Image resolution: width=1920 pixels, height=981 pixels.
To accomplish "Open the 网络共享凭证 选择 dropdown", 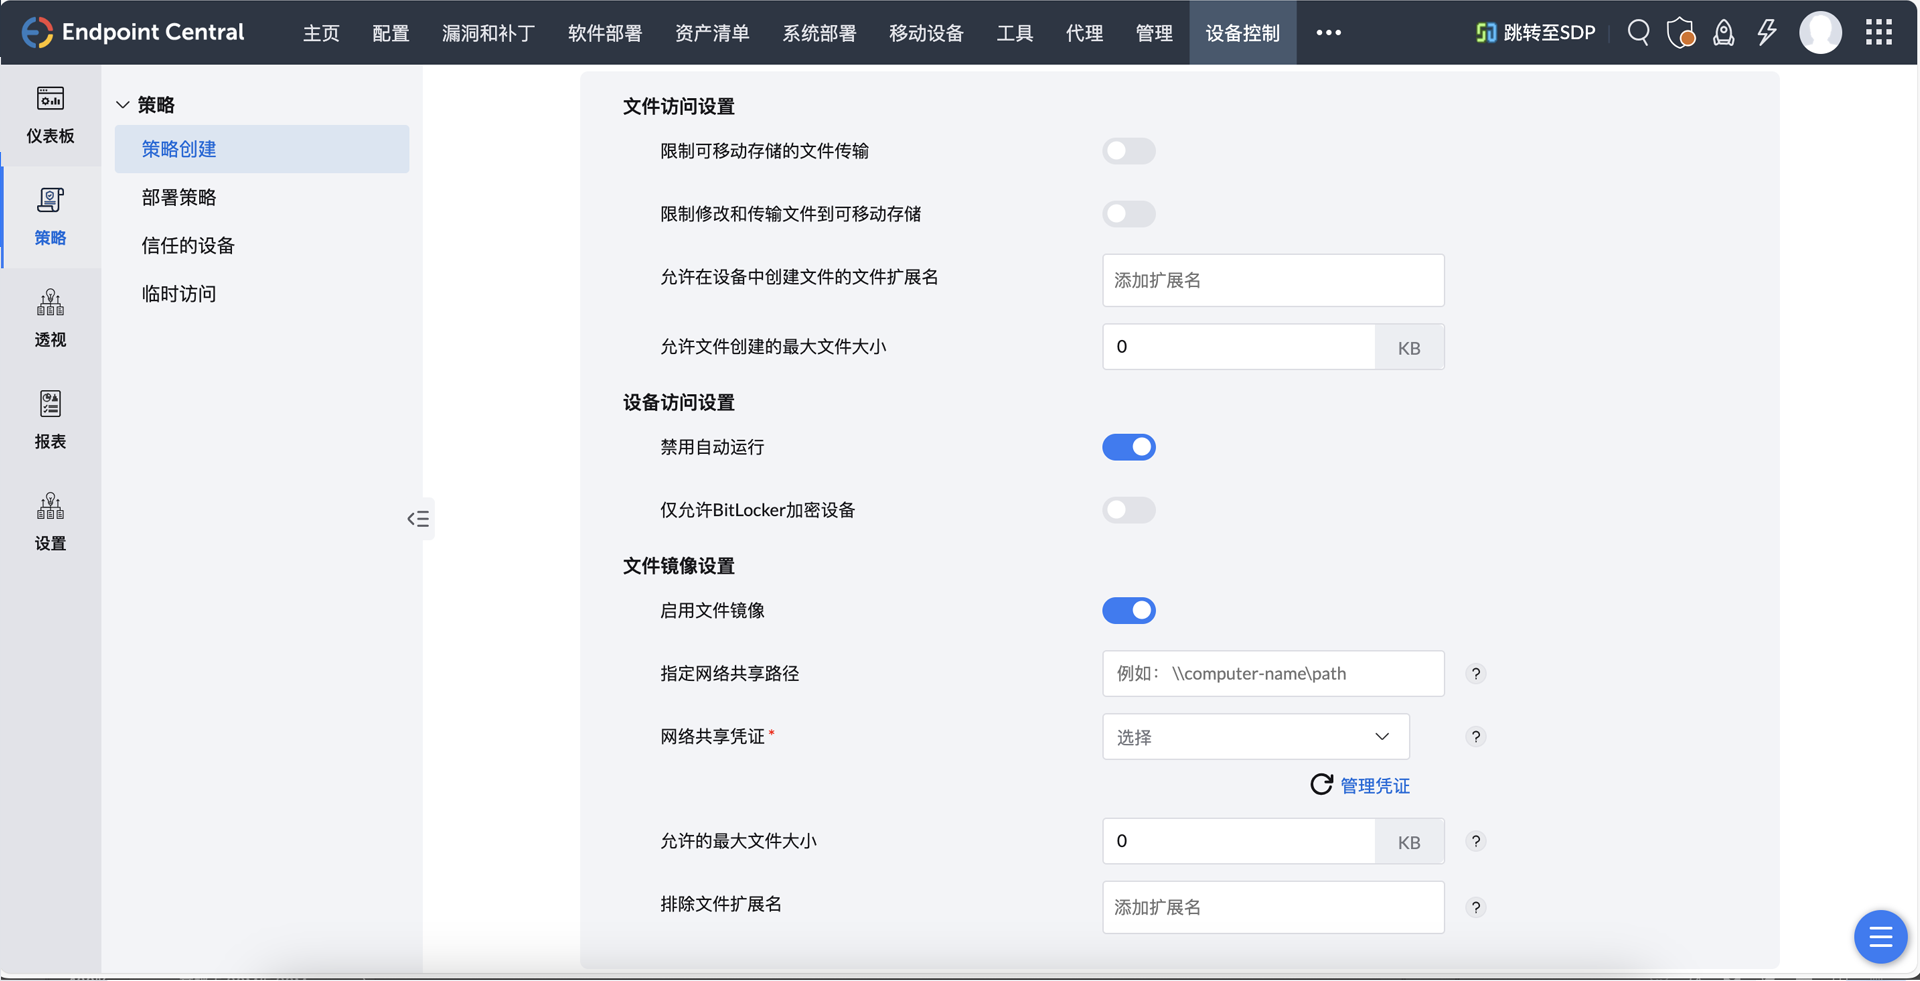I will coord(1255,737).
